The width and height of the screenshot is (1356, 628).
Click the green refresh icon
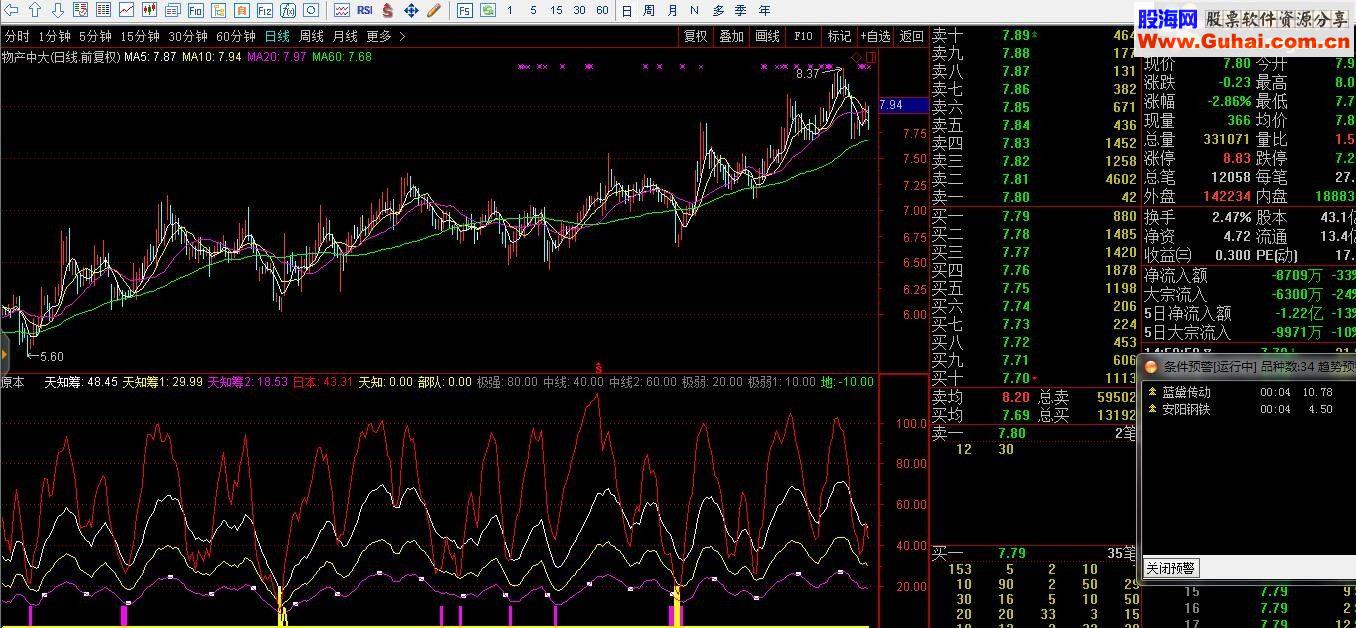488,10
